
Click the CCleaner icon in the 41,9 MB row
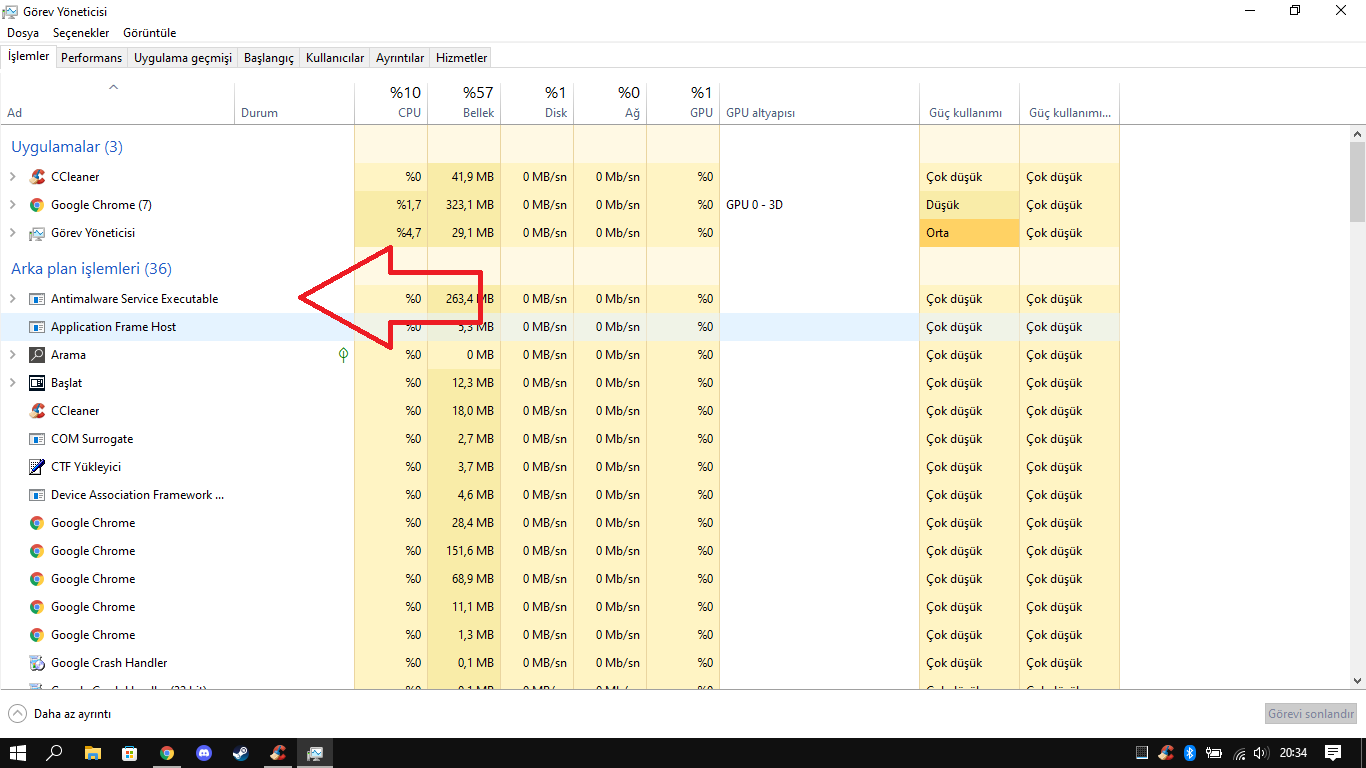(37, 177)
